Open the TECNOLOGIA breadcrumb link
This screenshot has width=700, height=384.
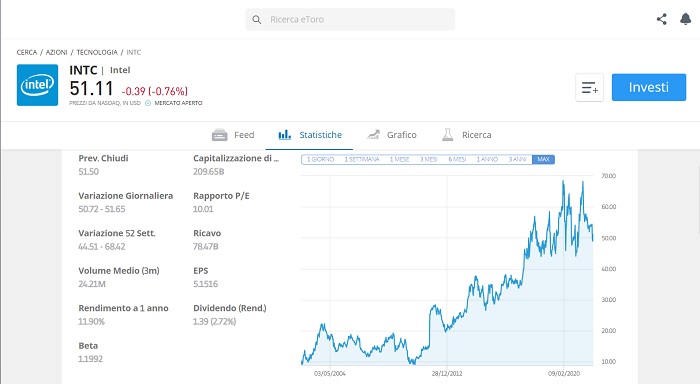pos(97,52)
